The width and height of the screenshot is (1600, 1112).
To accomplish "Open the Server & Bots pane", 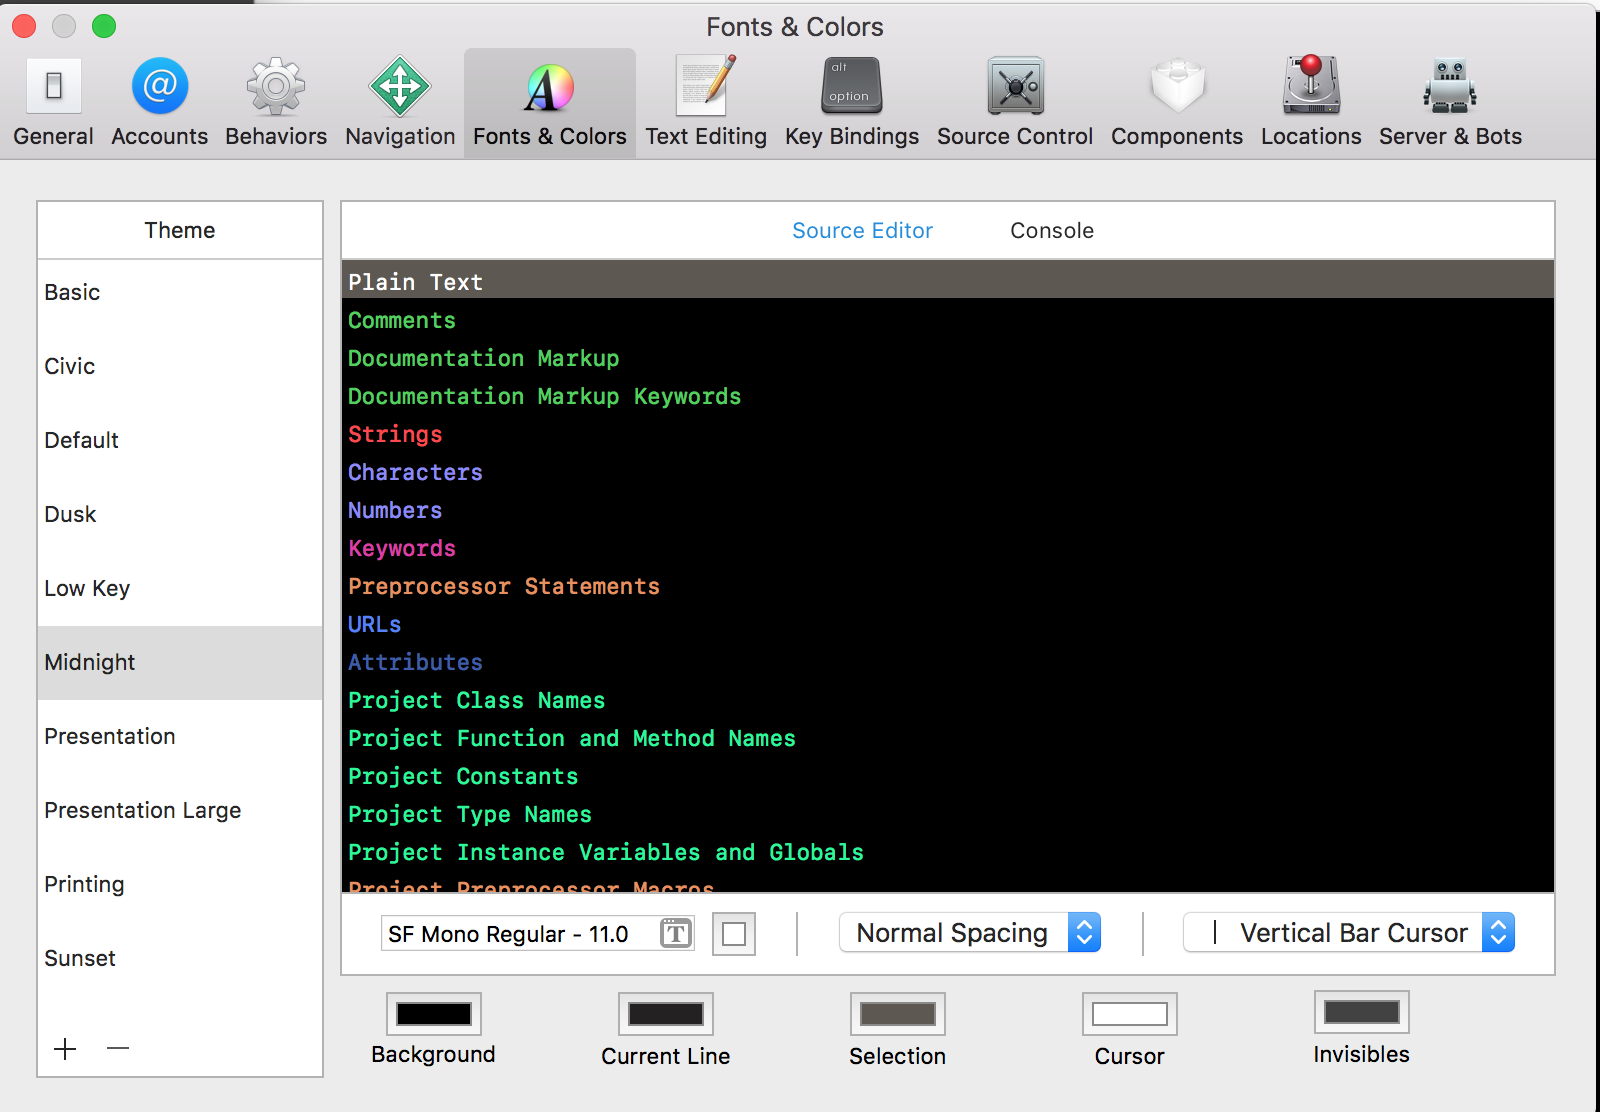I will click(1448, 100).
